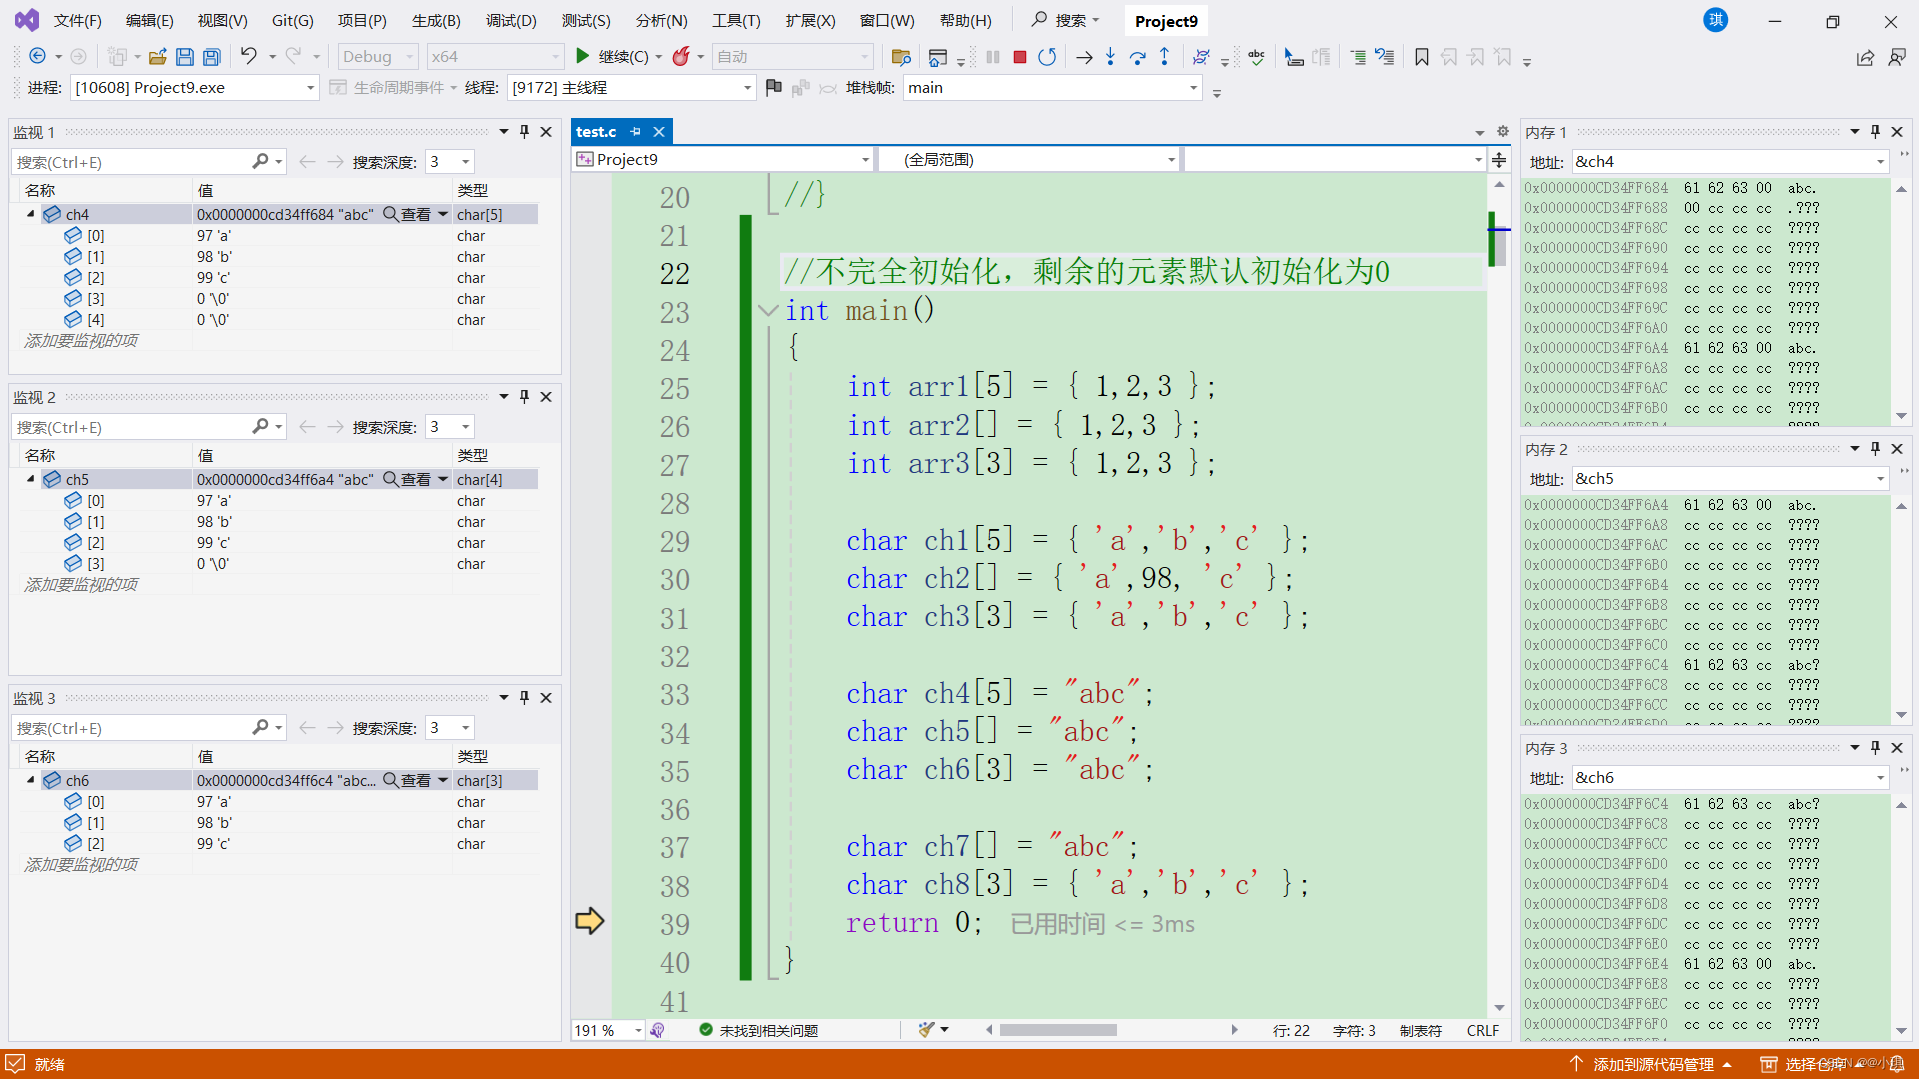Viewport: 1919px width, 1079px height.
Task: Pin the 内存 1 memory panel
Action: pos(1875,132)
